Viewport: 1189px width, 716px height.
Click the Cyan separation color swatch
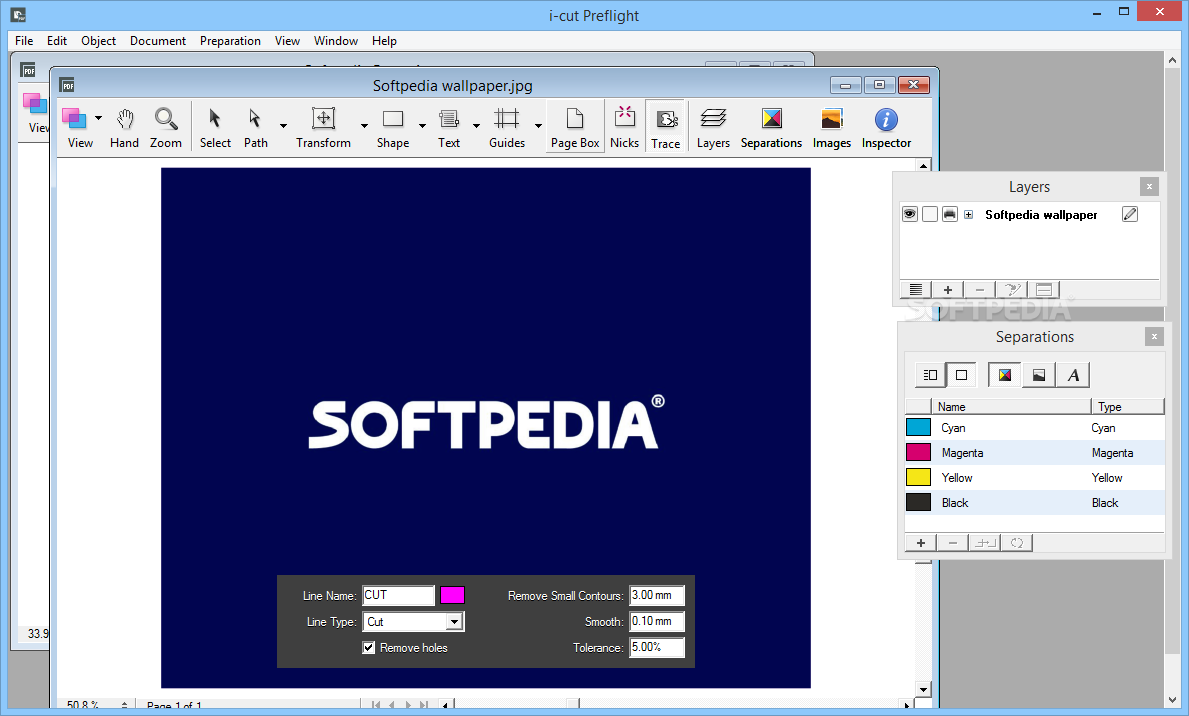[x=918, y=427]
